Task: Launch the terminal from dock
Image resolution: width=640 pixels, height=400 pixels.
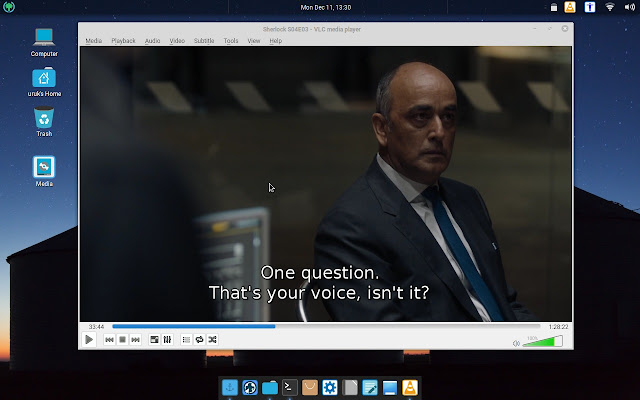Action: pos(290,387)
